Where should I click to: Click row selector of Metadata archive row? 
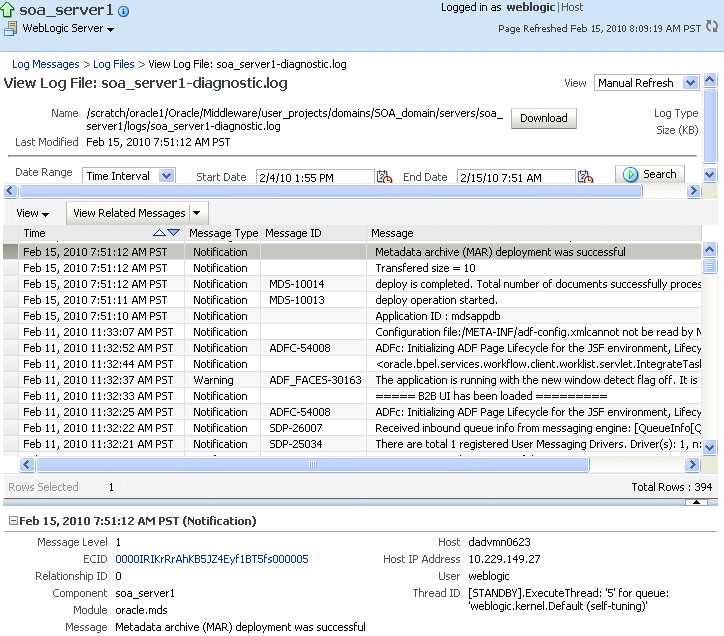coord(11,252)
